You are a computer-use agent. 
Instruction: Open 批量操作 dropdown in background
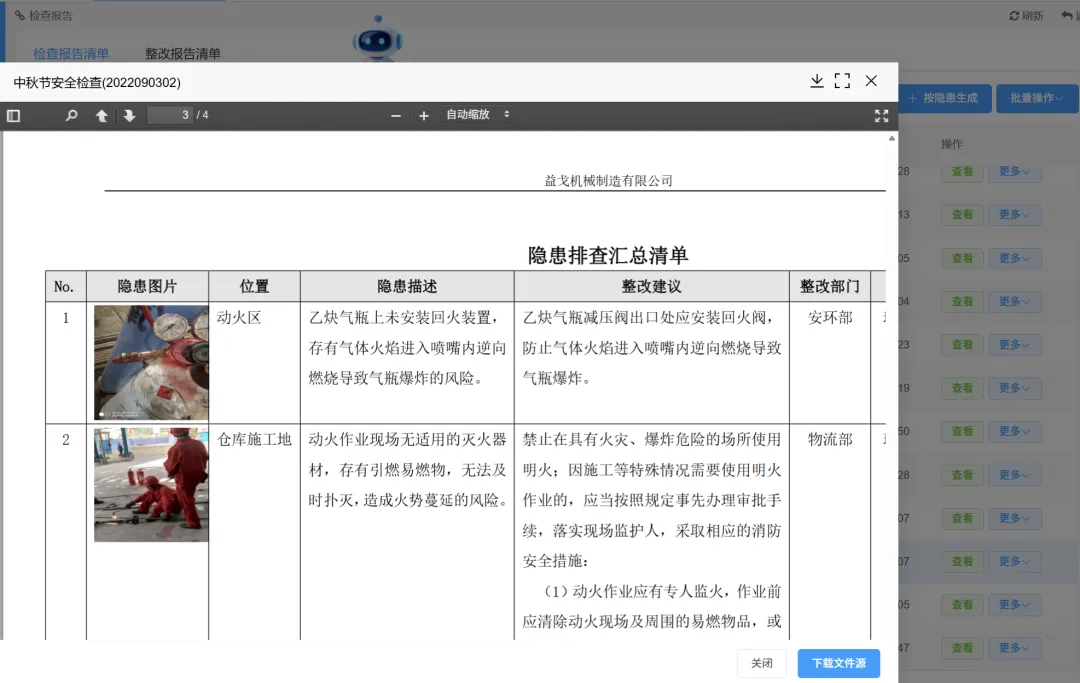click(x=1037, y=98)
